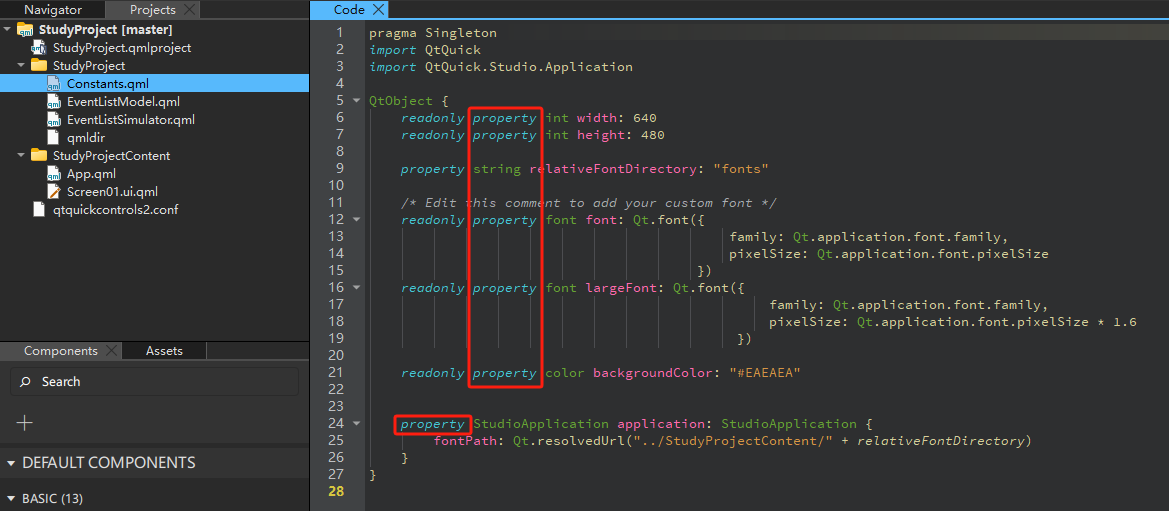This screenshot has width=1169, height=511.
Task: Open the Code tab
Action: [350, 10]
